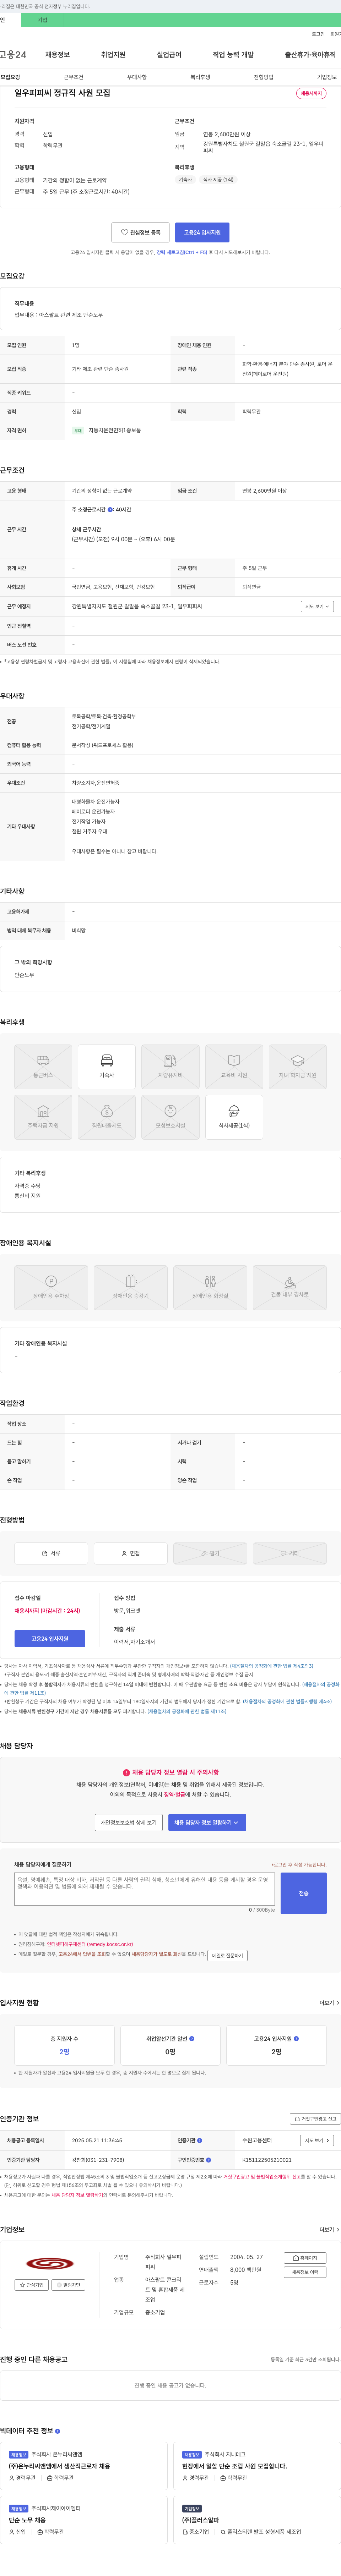
Task: Click the 전송 submit button
Action: 304,1893
